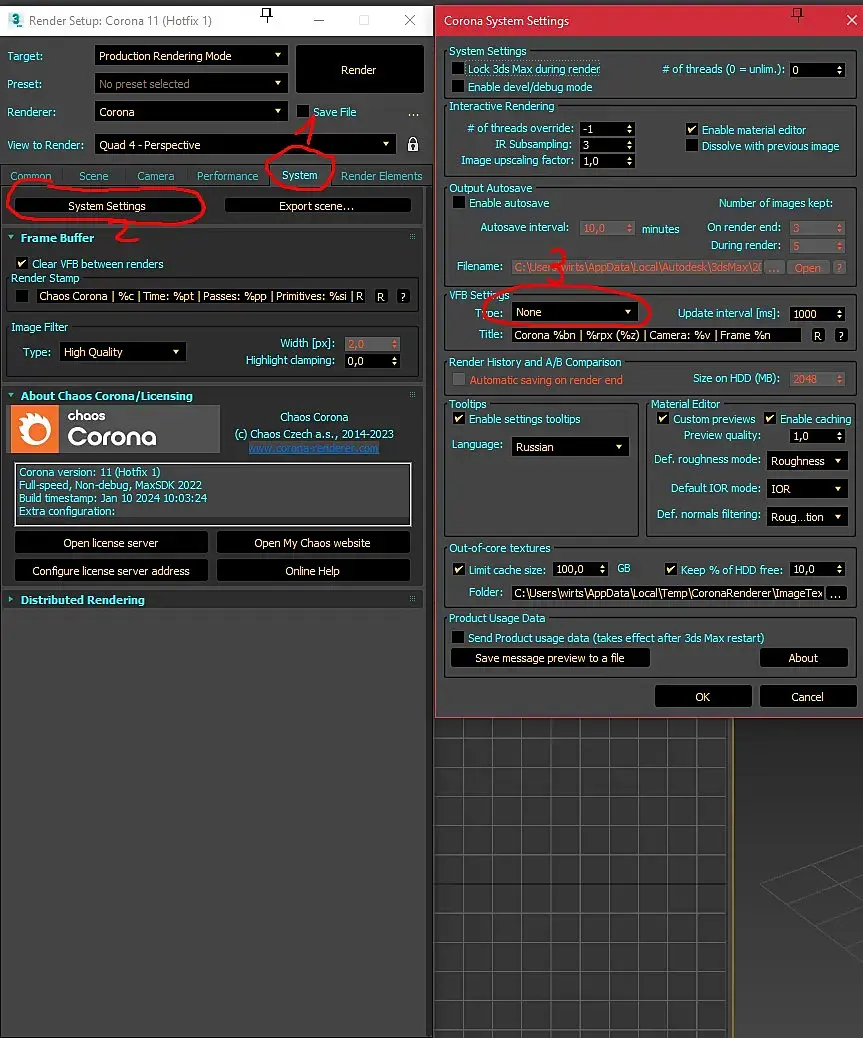Expand the Distributed Rendering rollout
The width and height of the screenshot is (863, 1038).
pyautogui.click(x=11, y=599)
